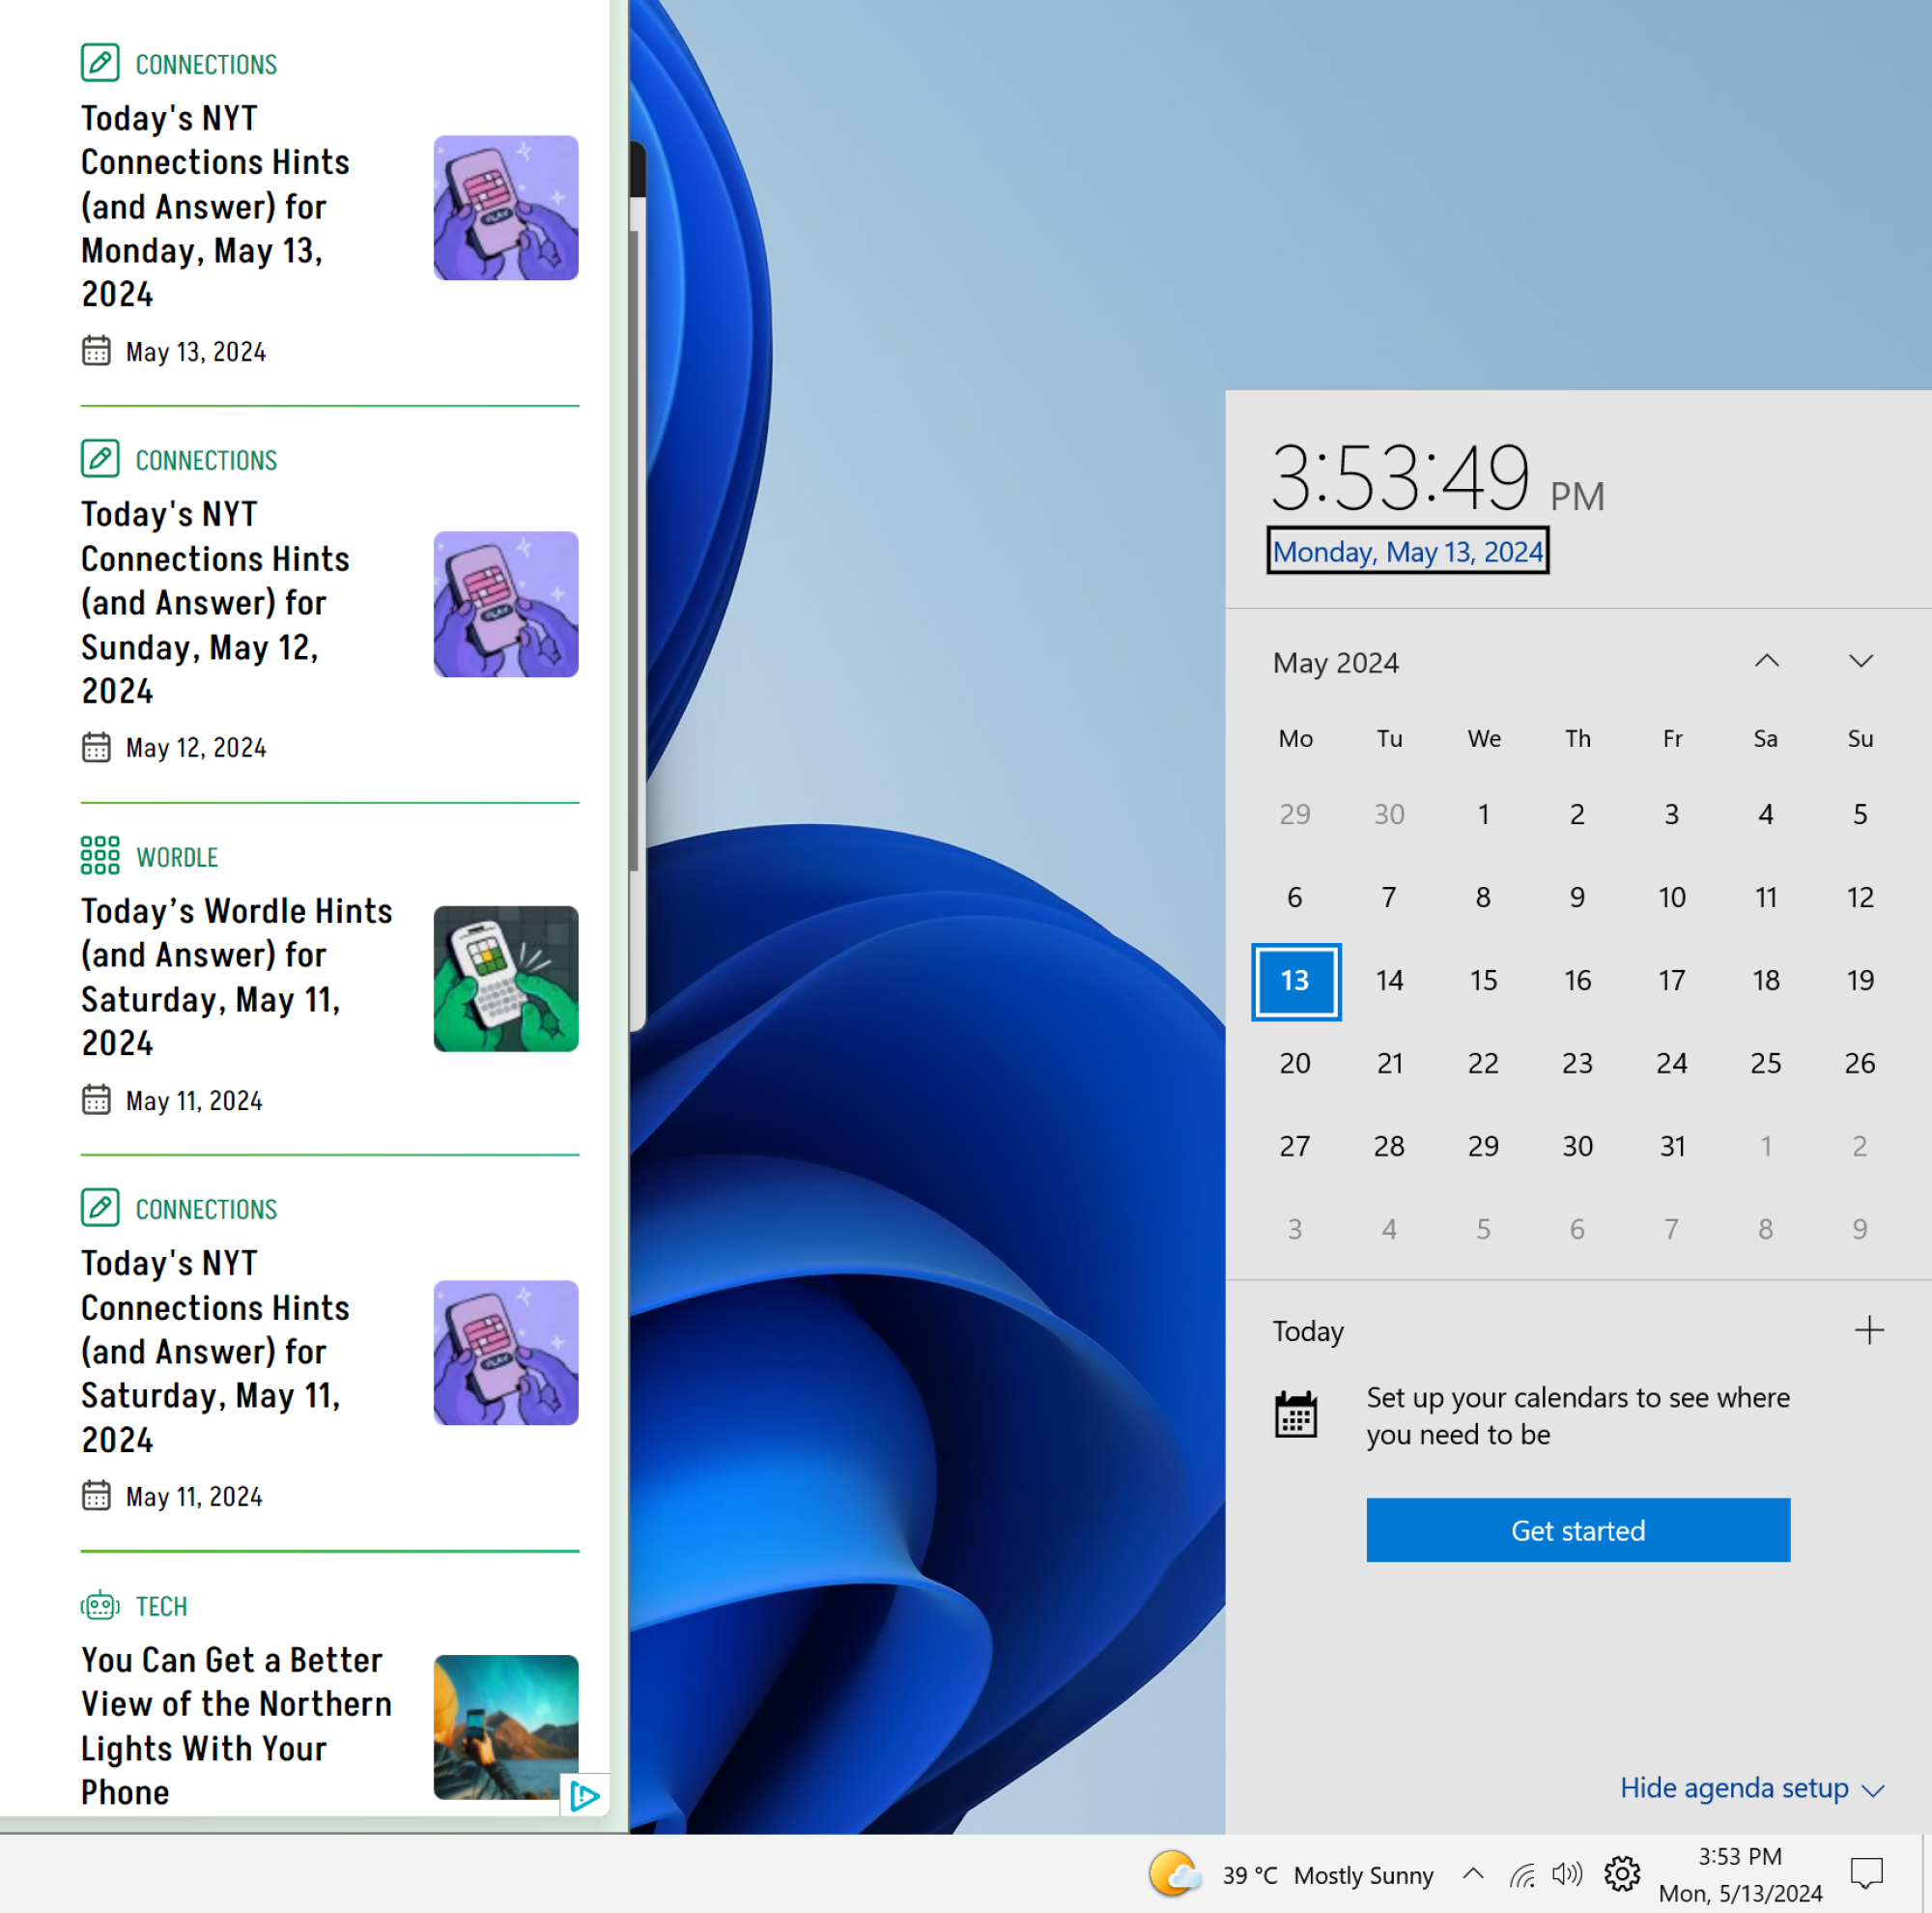Select day 1 of May in calendar

1483,815
